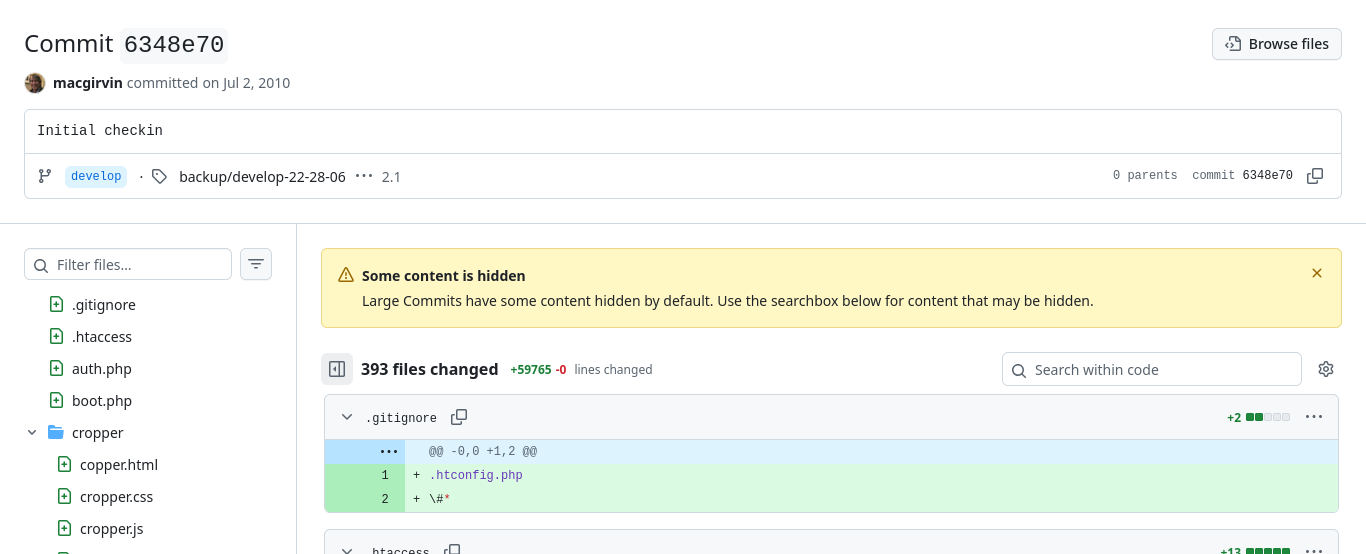Click the Browse files button

tap(1276, 44)
